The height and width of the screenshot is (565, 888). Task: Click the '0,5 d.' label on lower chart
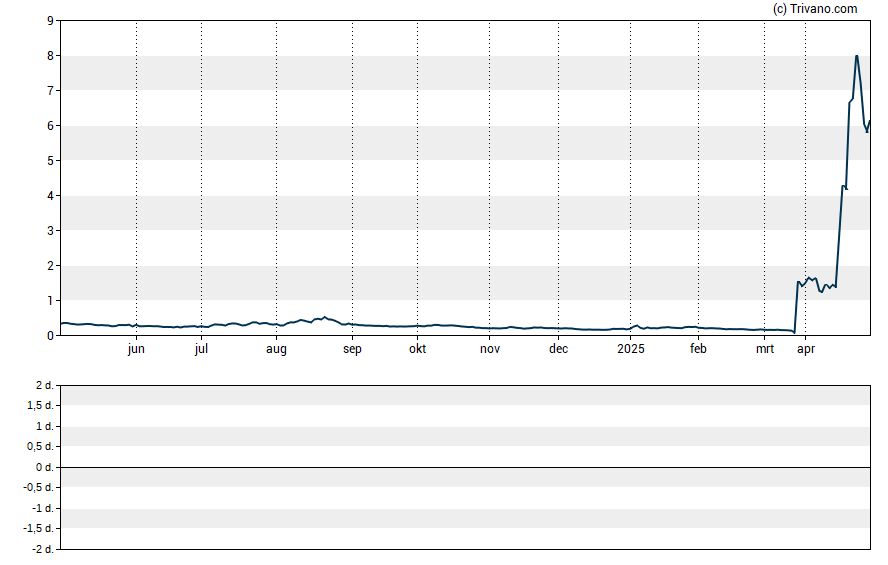pyautogui.click(x=40, y=447)
